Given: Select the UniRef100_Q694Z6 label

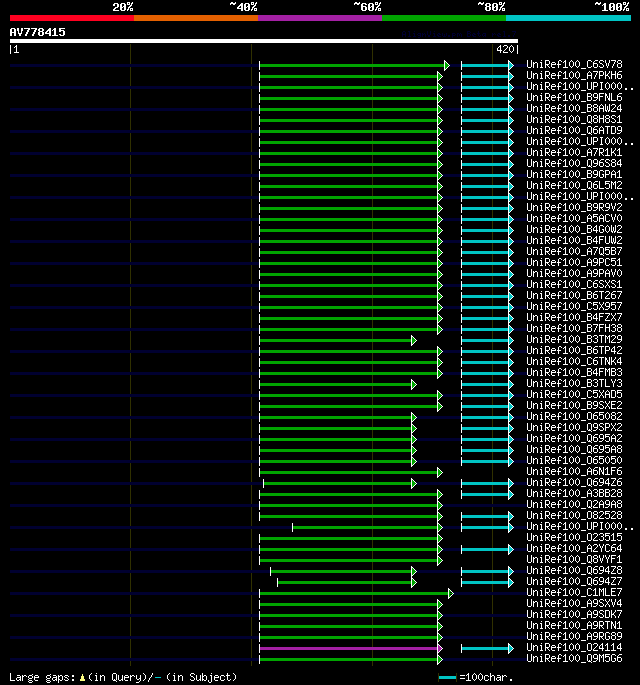Looking at the screenshot, I should pyautogui.click(x=574, y=482).
